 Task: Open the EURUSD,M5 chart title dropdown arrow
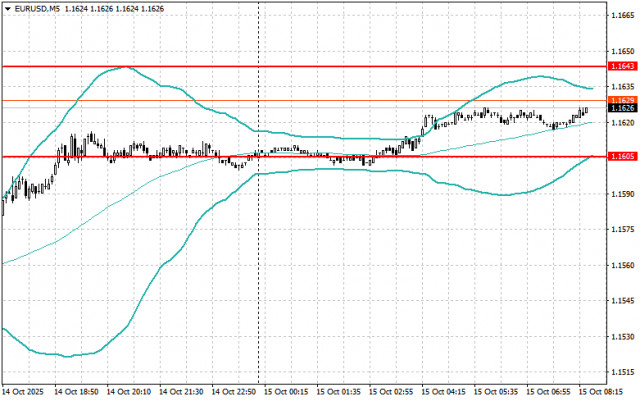[7, 9]
